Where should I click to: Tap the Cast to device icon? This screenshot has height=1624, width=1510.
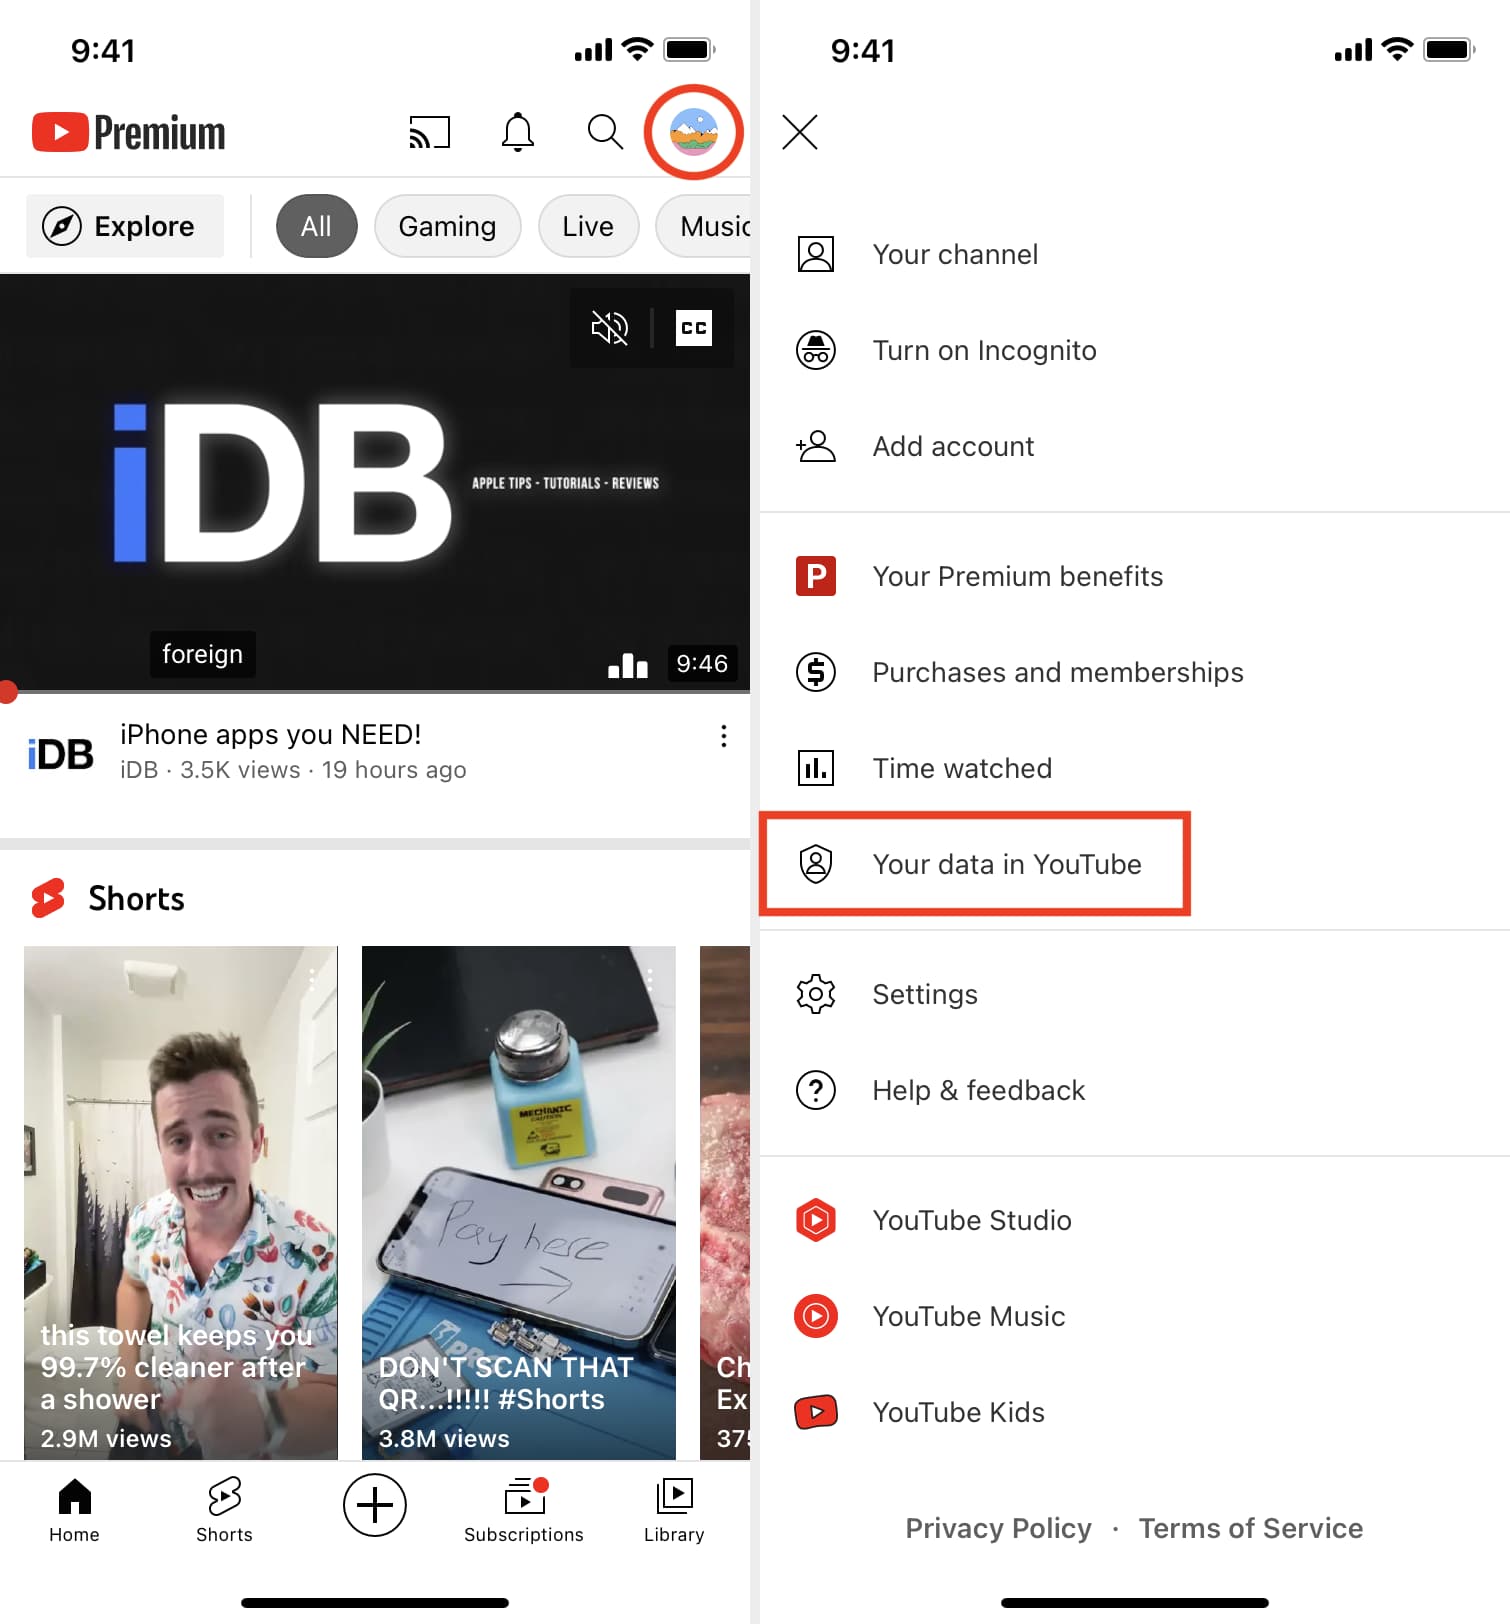click(430, 132)
